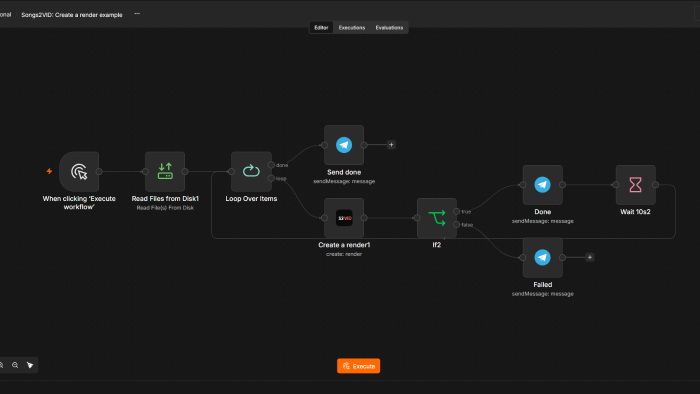Add node after Failed plus button
700x394 pixels.
point(590,257)
